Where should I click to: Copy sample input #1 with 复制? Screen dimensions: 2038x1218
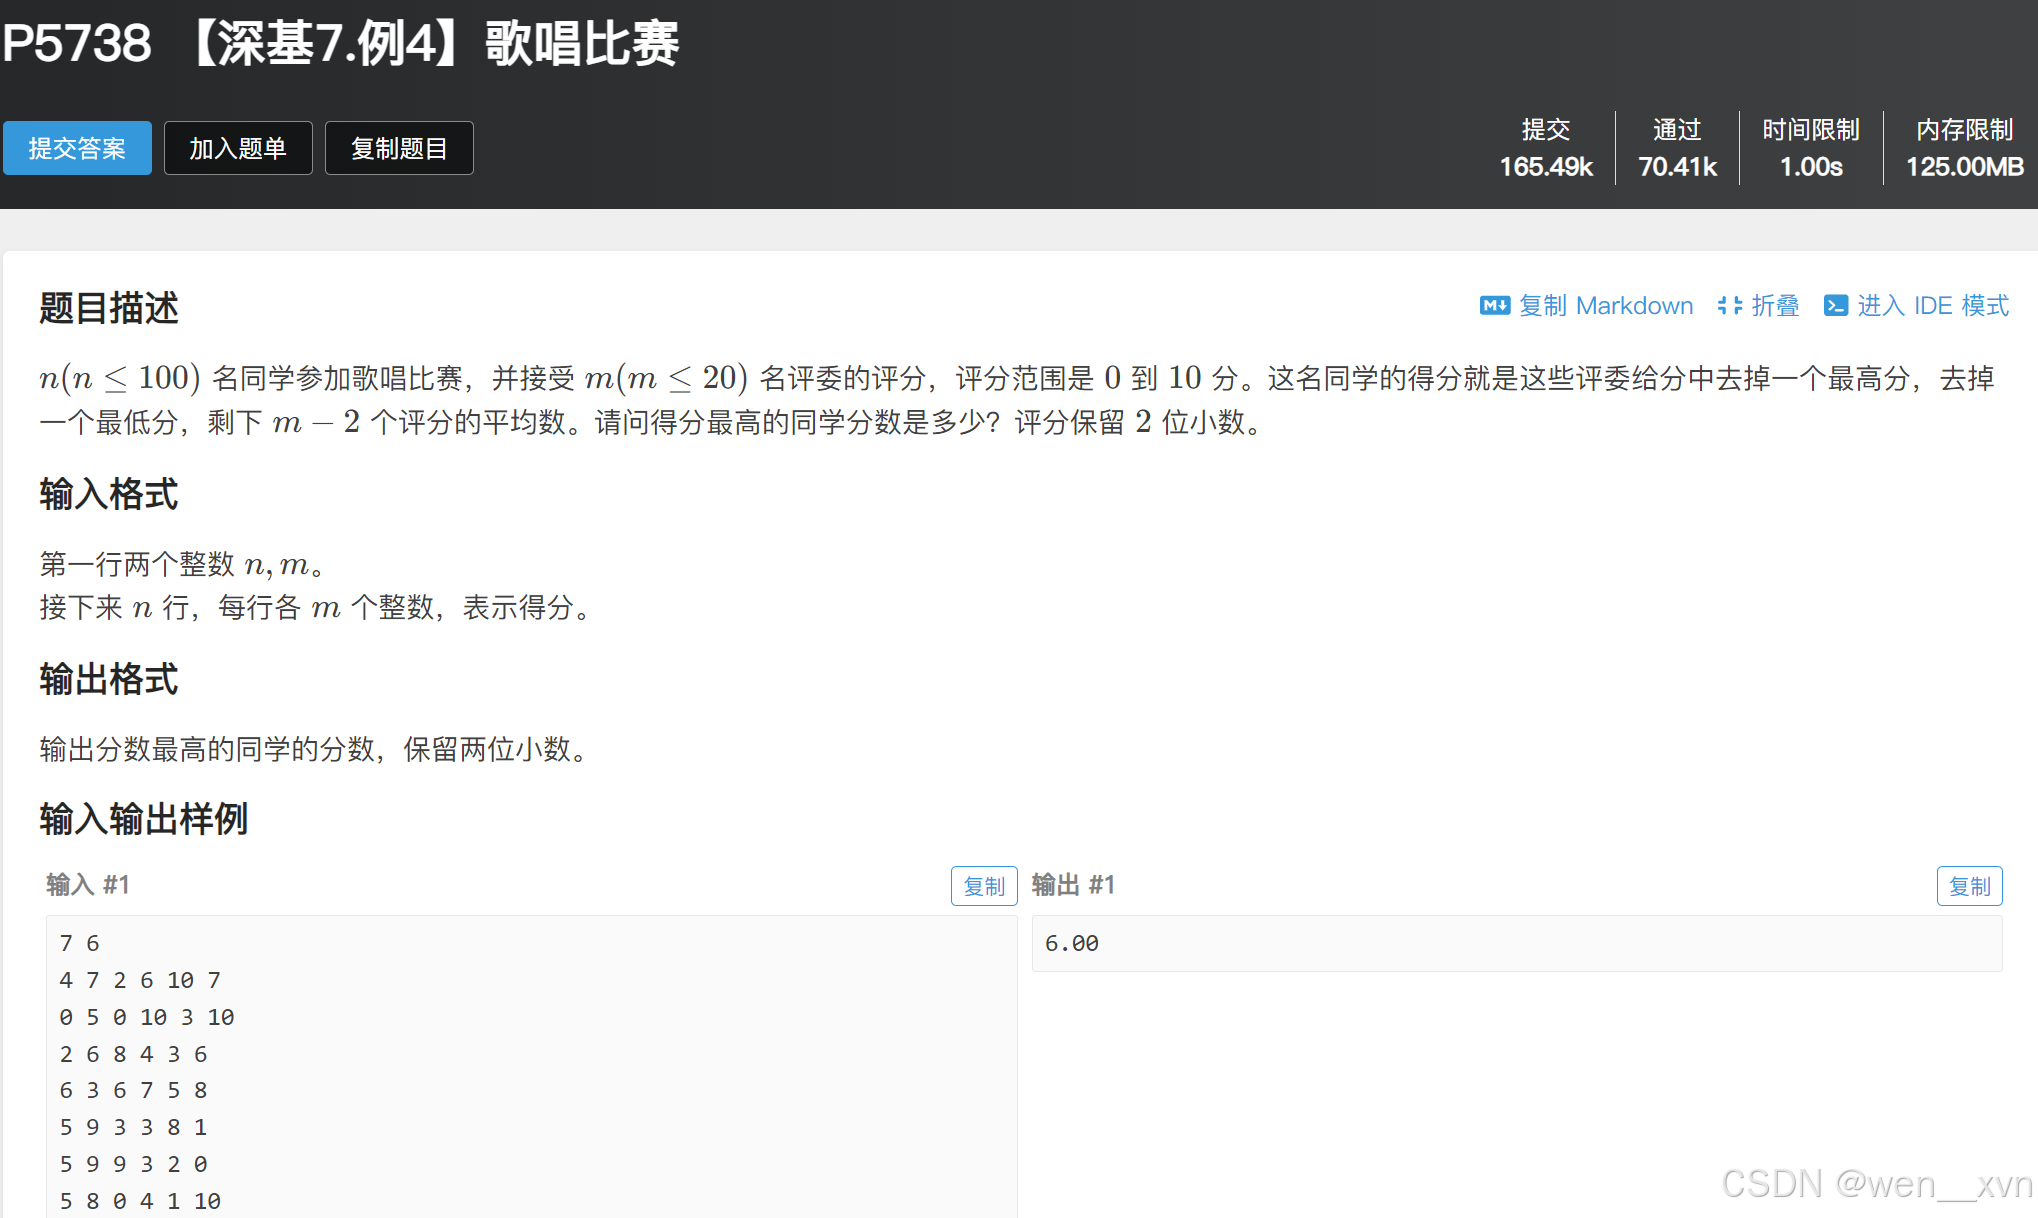tap(983, 886)
